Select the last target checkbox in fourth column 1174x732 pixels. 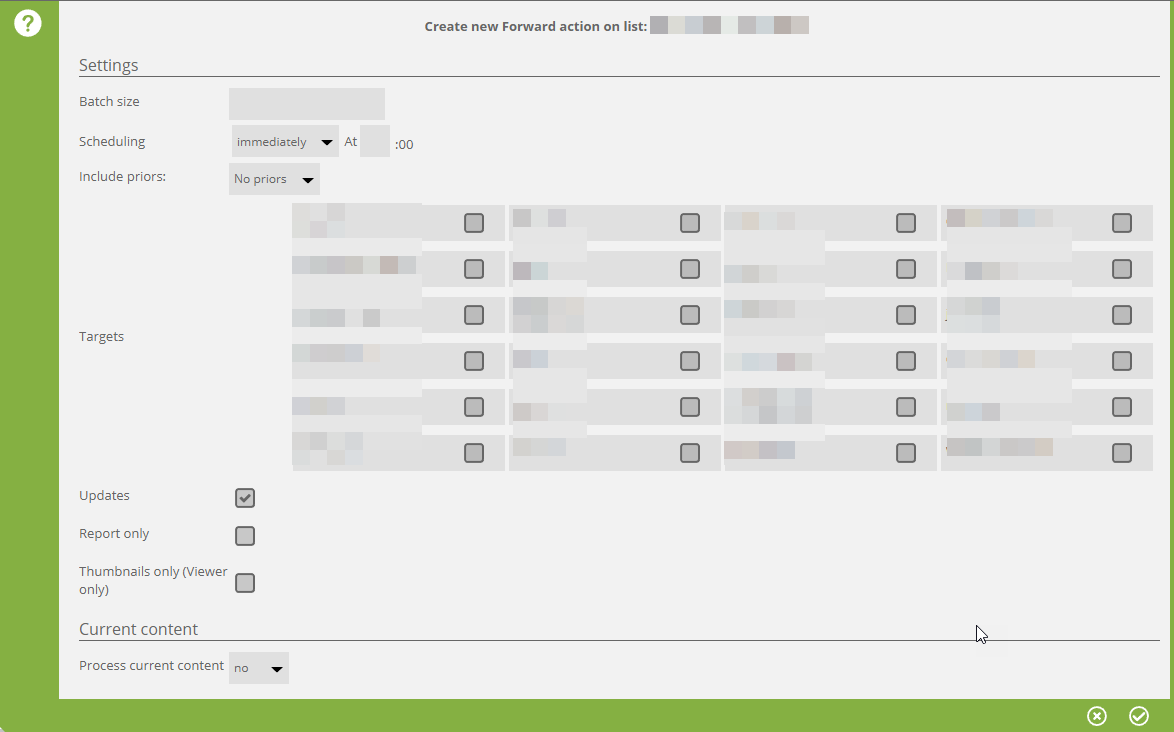1122,453
